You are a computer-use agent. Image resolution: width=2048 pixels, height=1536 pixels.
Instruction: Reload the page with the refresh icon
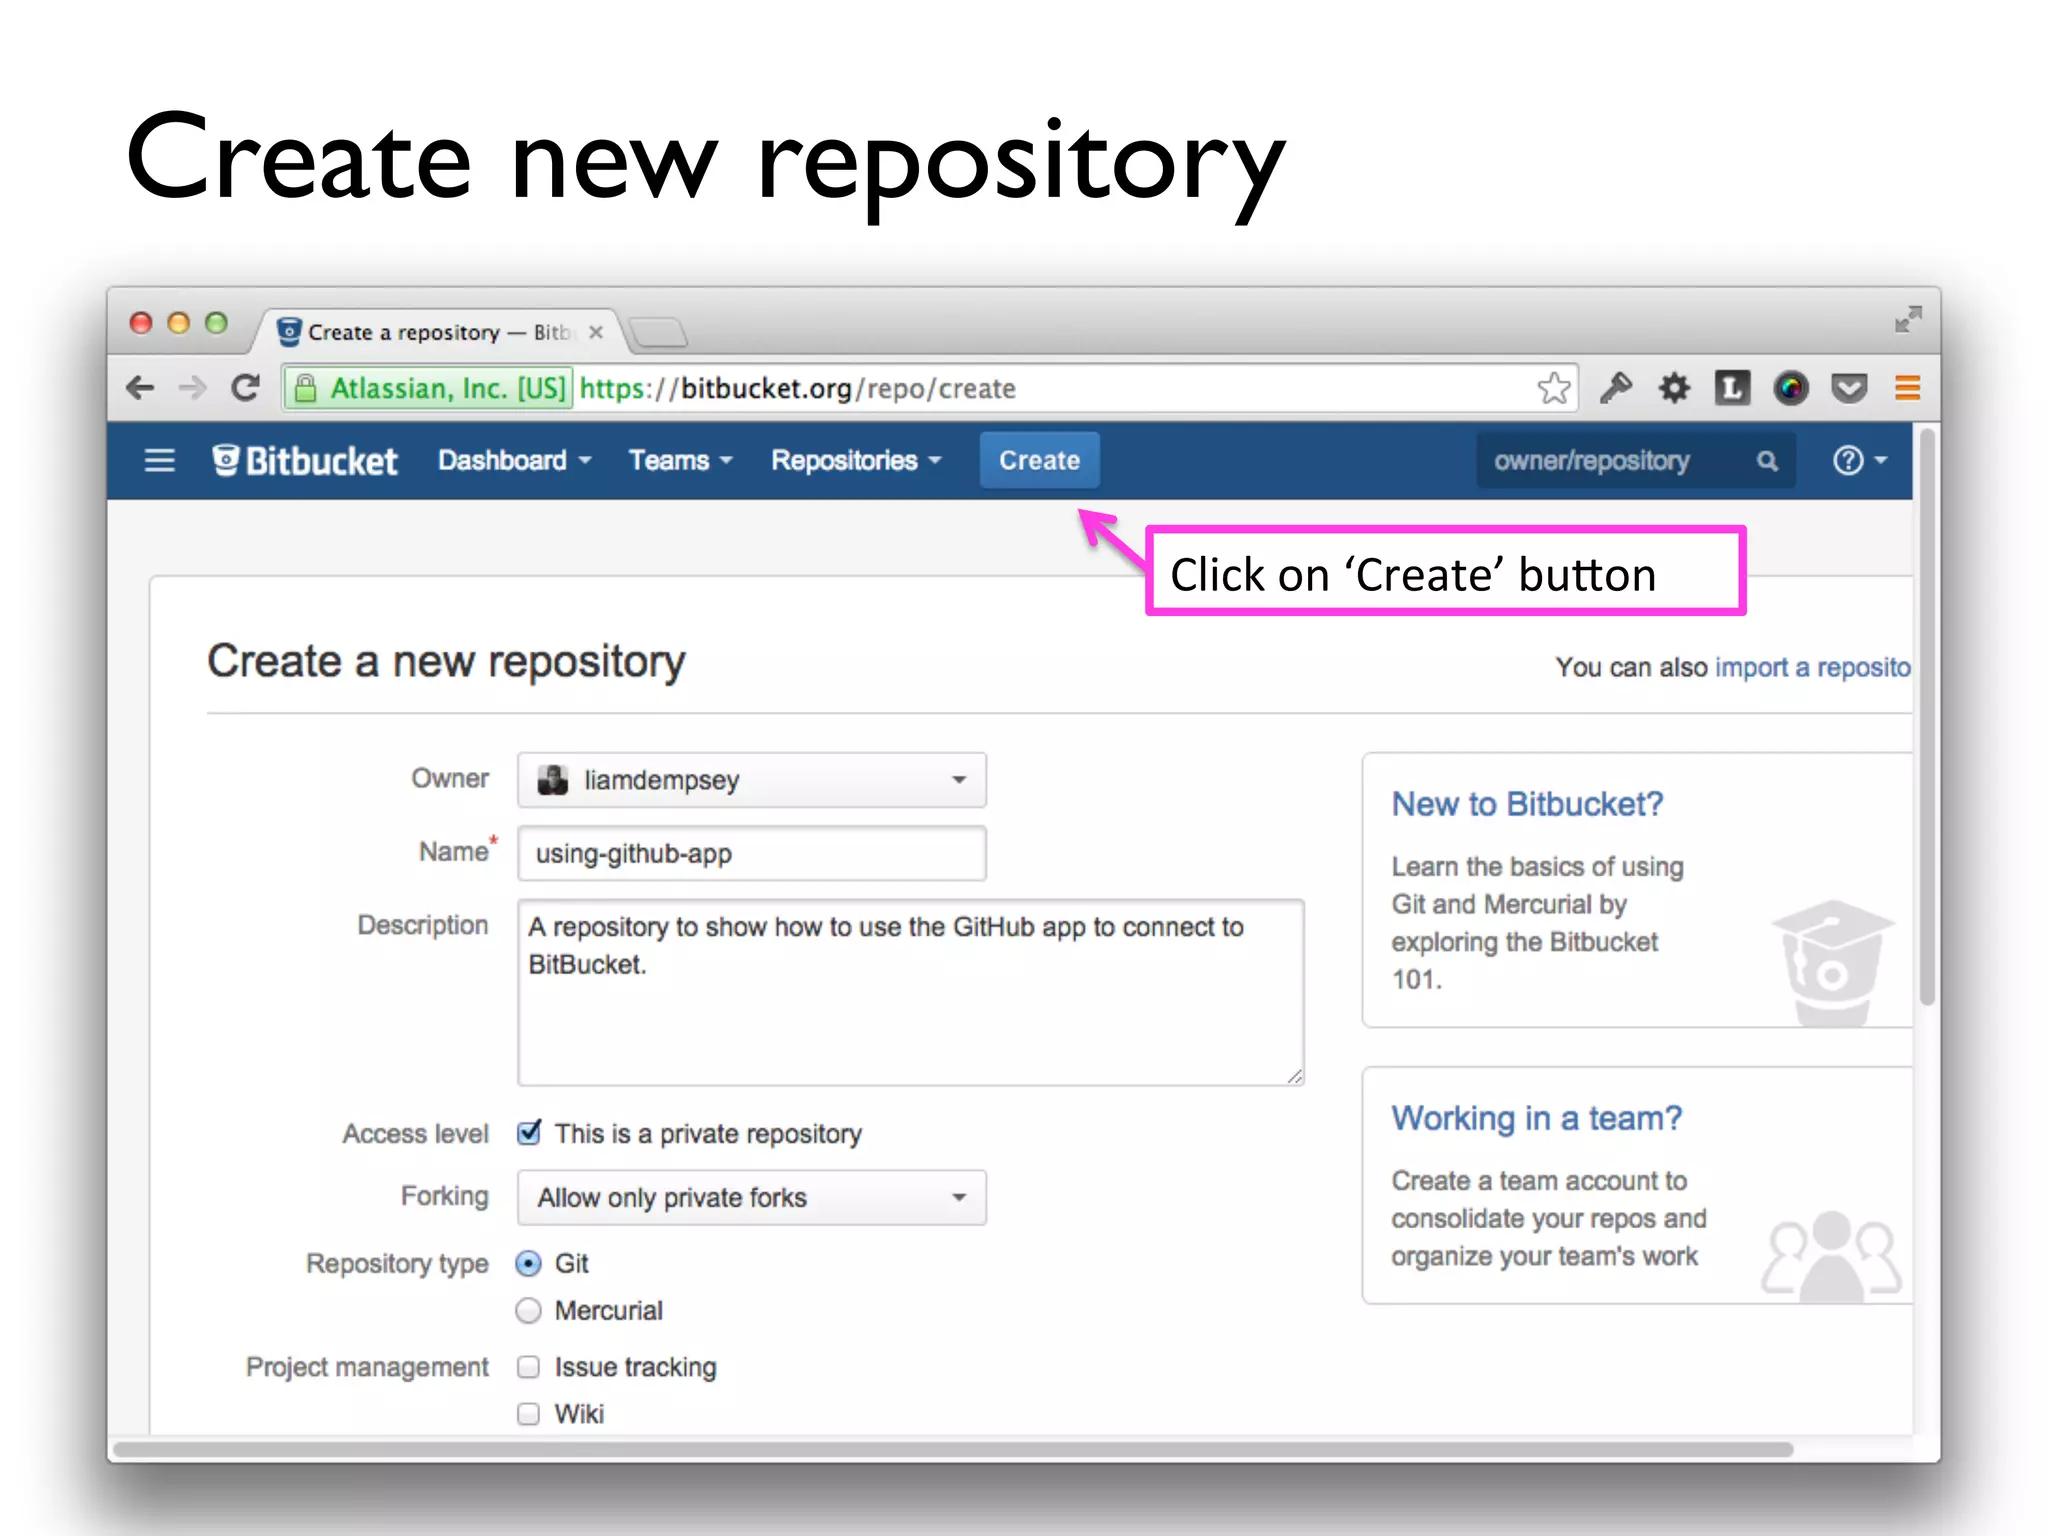pos(245,388)
